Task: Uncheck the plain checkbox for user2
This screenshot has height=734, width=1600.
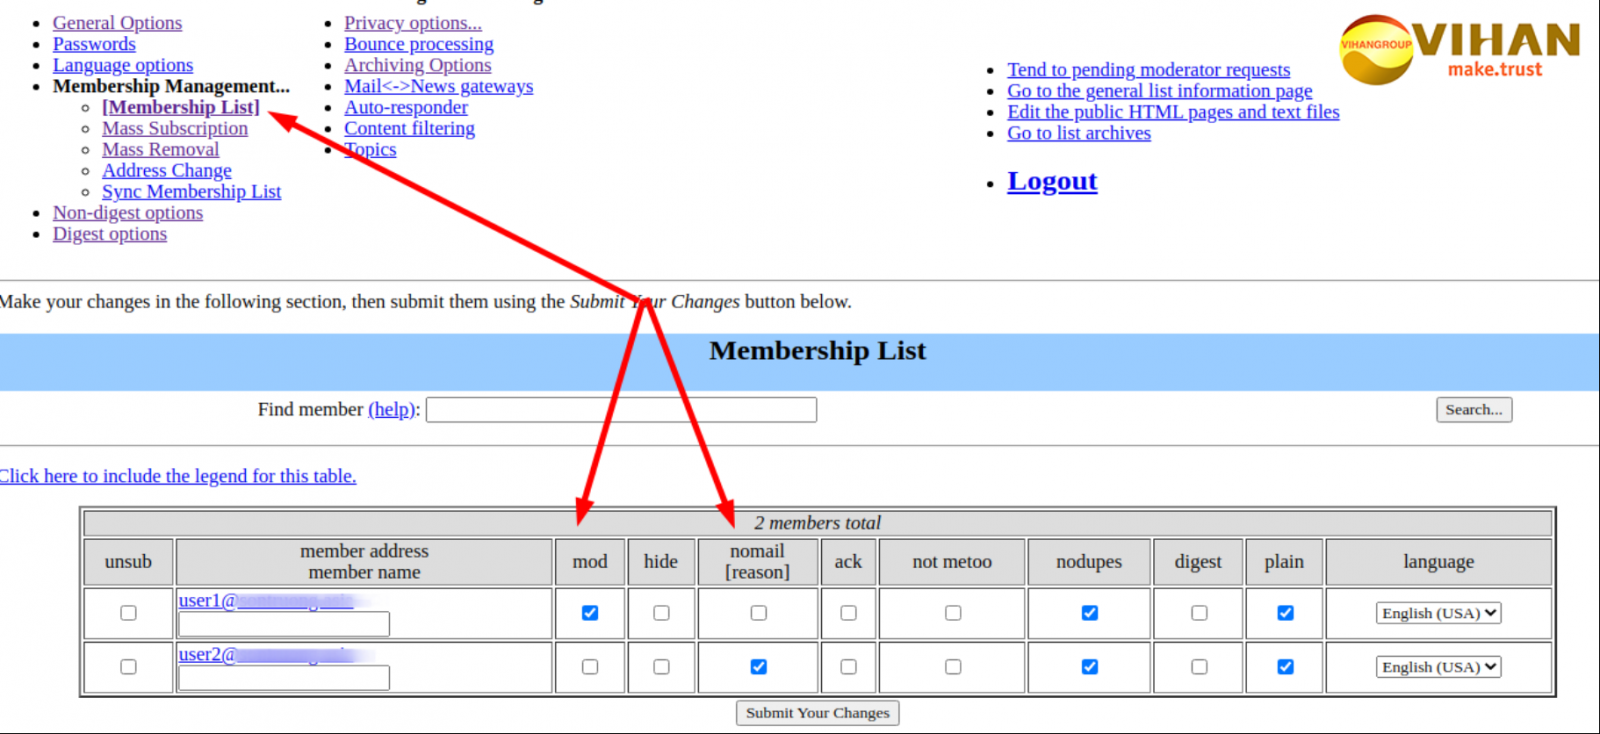Action: point(1285,667)
